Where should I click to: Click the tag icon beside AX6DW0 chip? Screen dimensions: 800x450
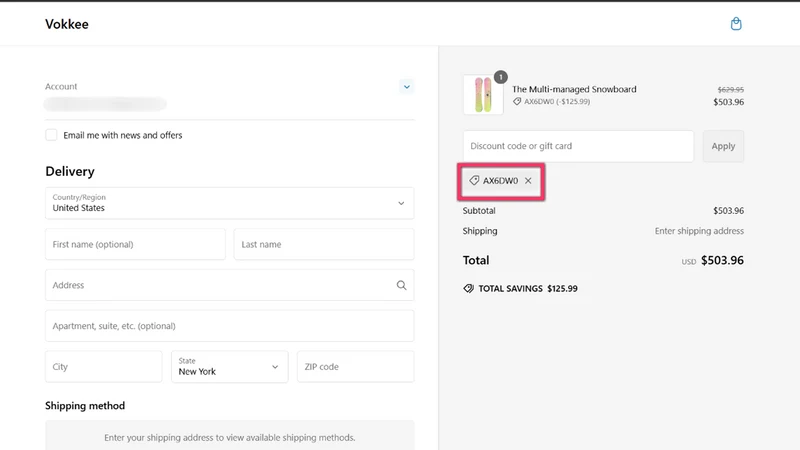[x=474, y=181]
